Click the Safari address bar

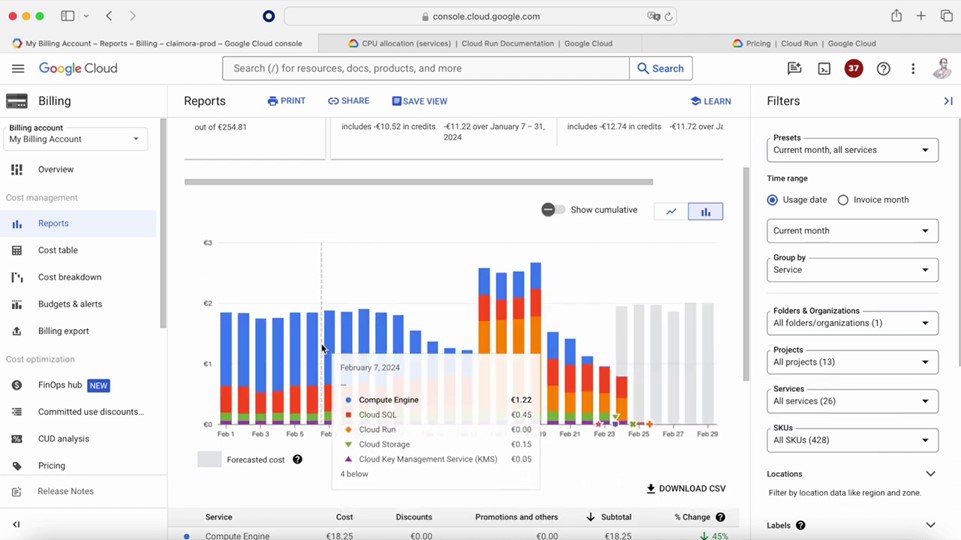(480, 17)
